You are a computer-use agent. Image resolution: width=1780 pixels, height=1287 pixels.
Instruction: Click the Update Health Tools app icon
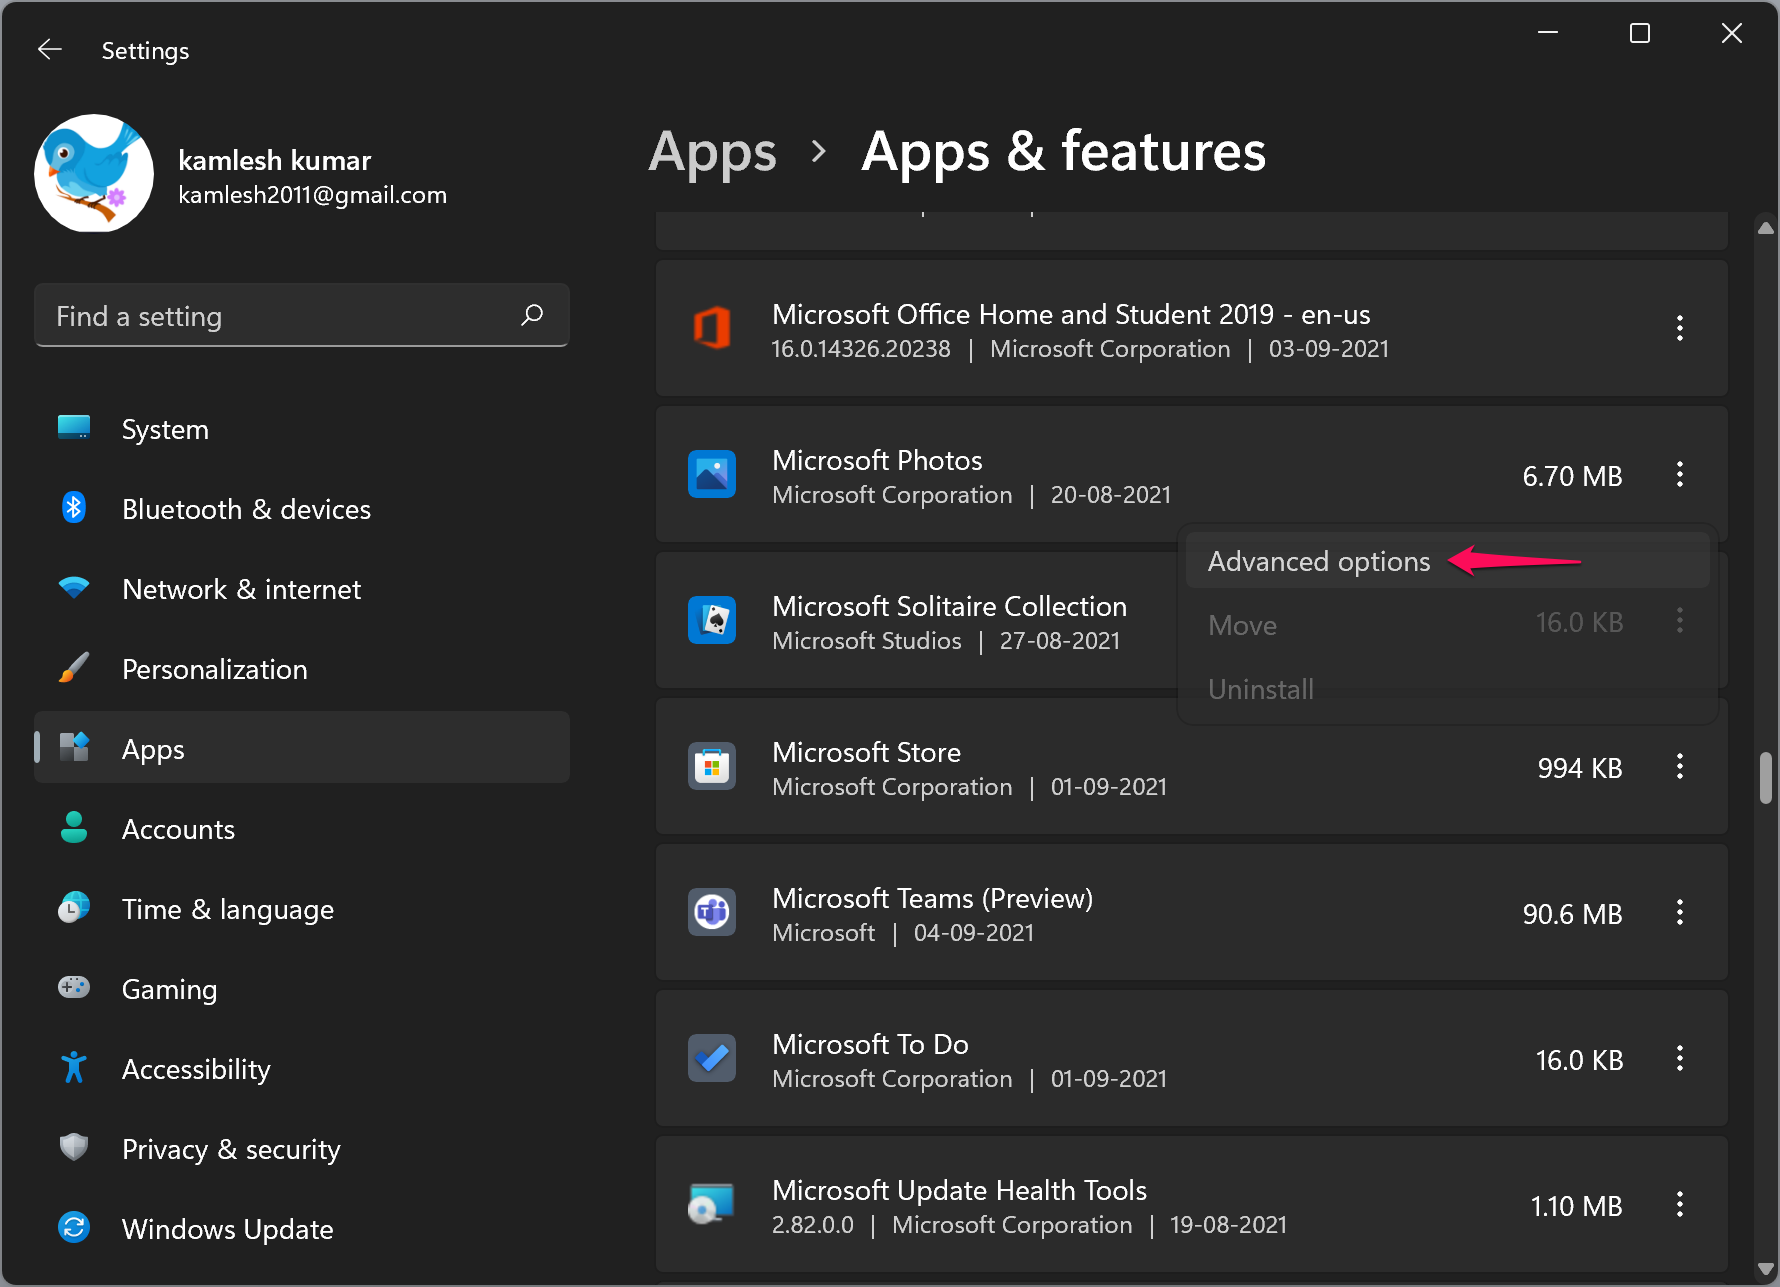point(712,1204)
